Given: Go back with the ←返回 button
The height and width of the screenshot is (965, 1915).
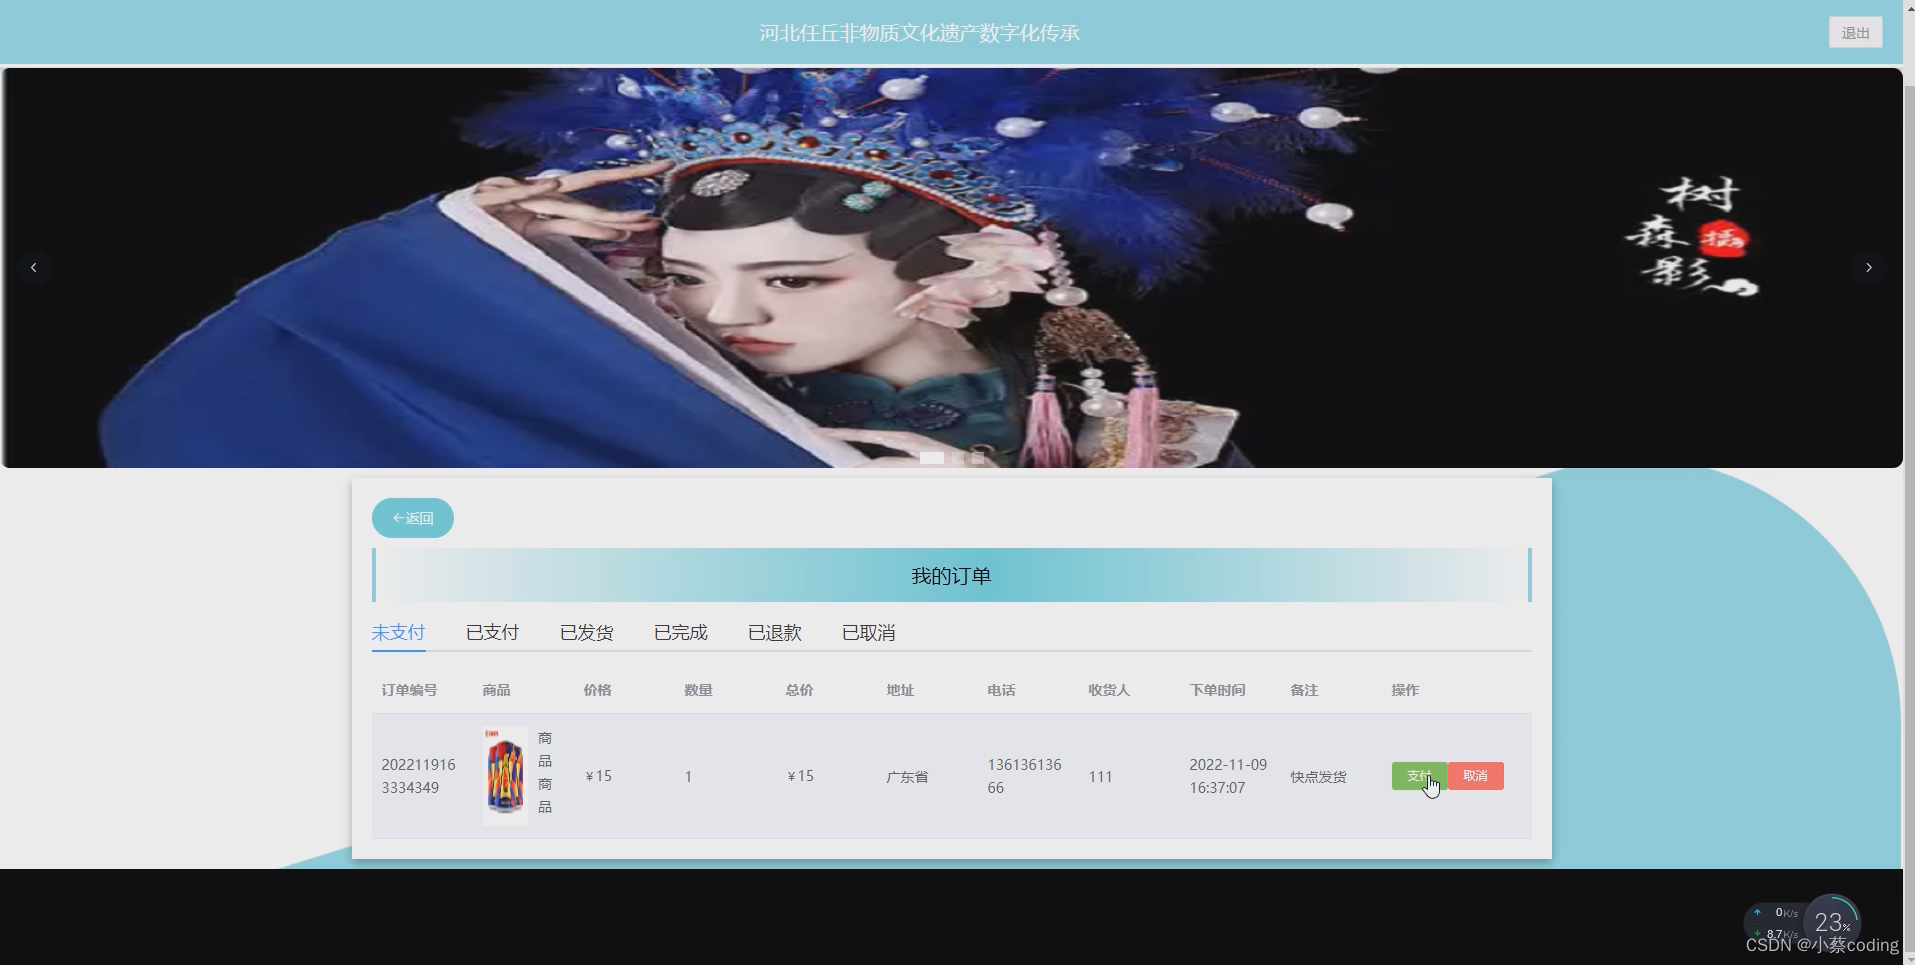Looking at the screenshot, I should (x=412, y=518).
